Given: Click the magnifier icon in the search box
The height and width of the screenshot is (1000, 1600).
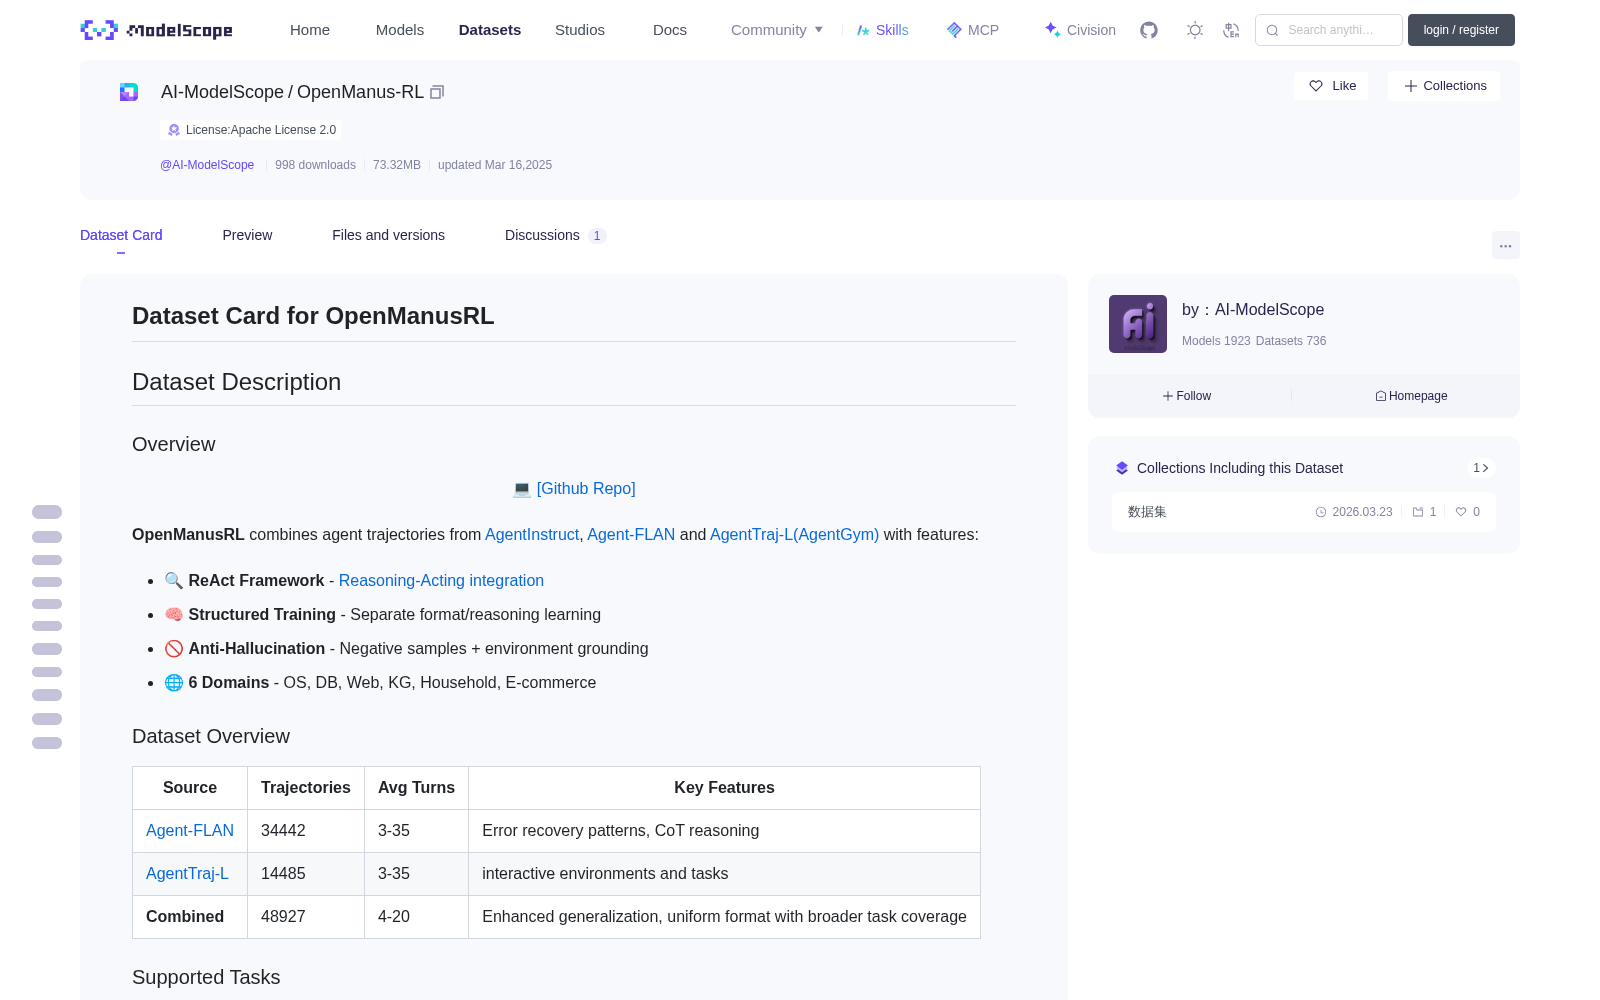Looking at the screenshot, I should 1272,30.
